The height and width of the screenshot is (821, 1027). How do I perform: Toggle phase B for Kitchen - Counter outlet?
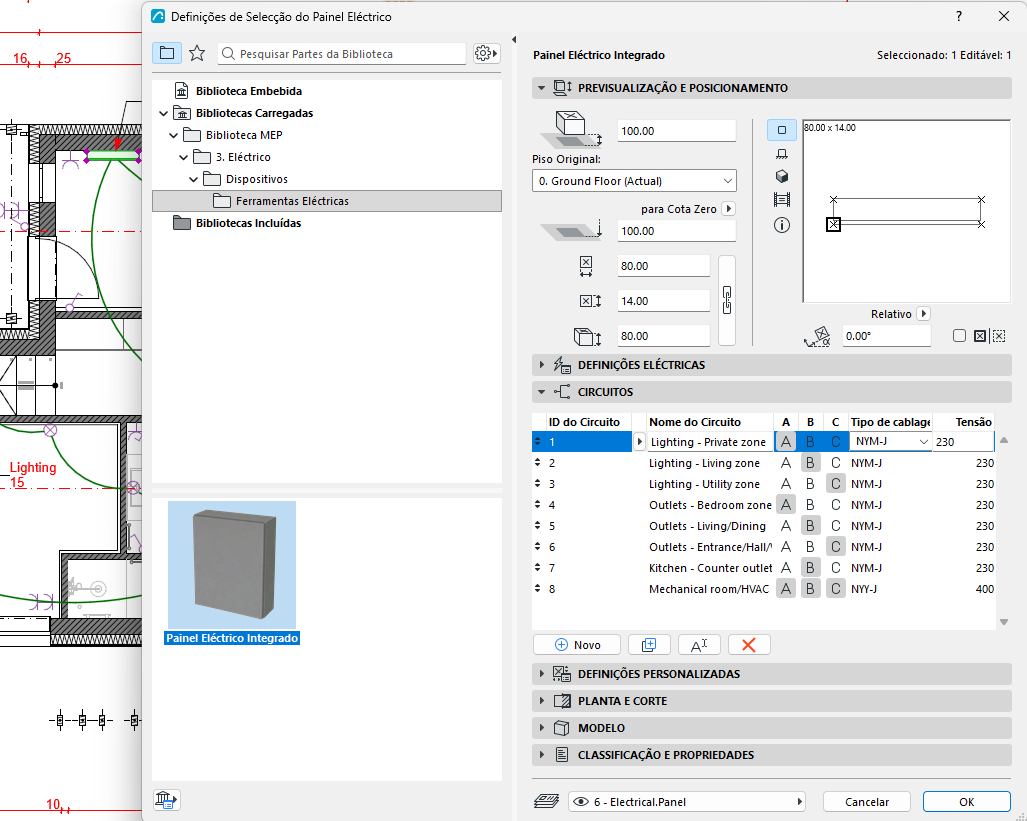coord(810,568)
